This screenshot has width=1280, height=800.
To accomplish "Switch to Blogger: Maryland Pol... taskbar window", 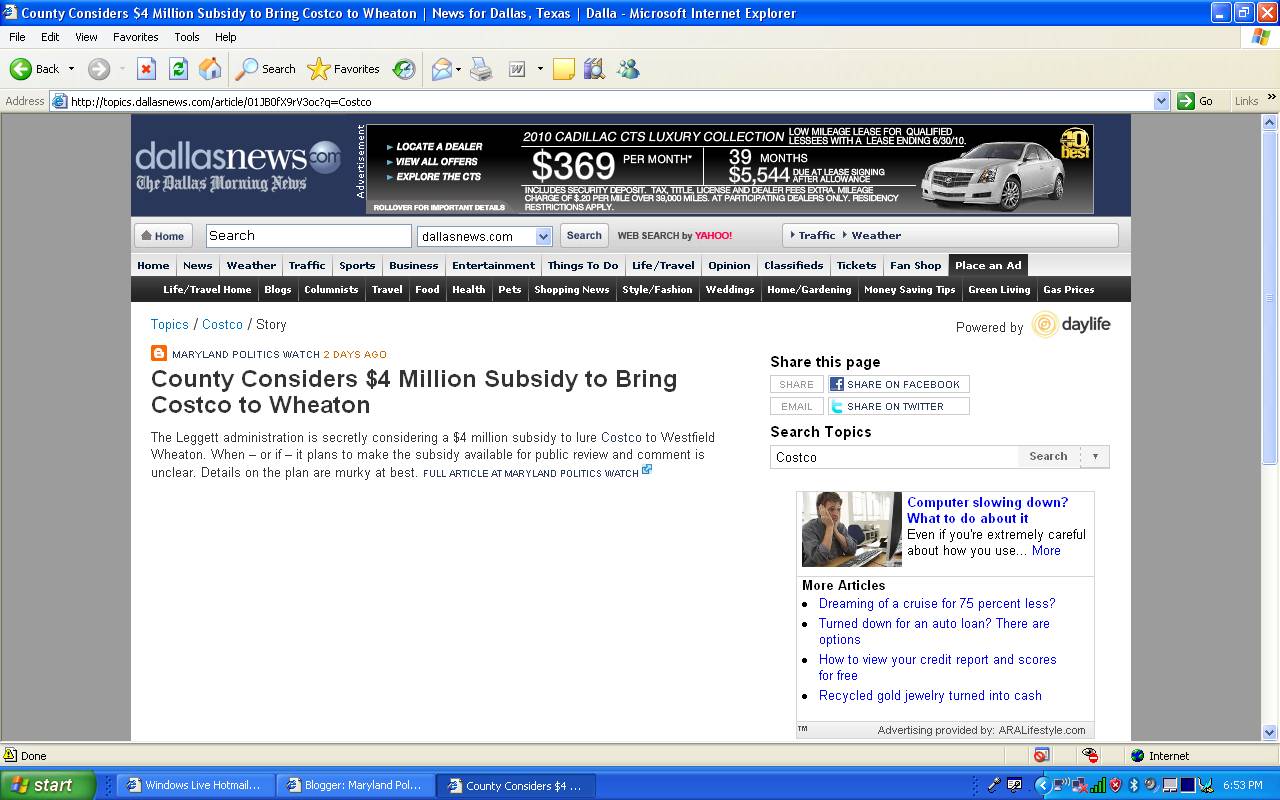I will click(356, 785).
